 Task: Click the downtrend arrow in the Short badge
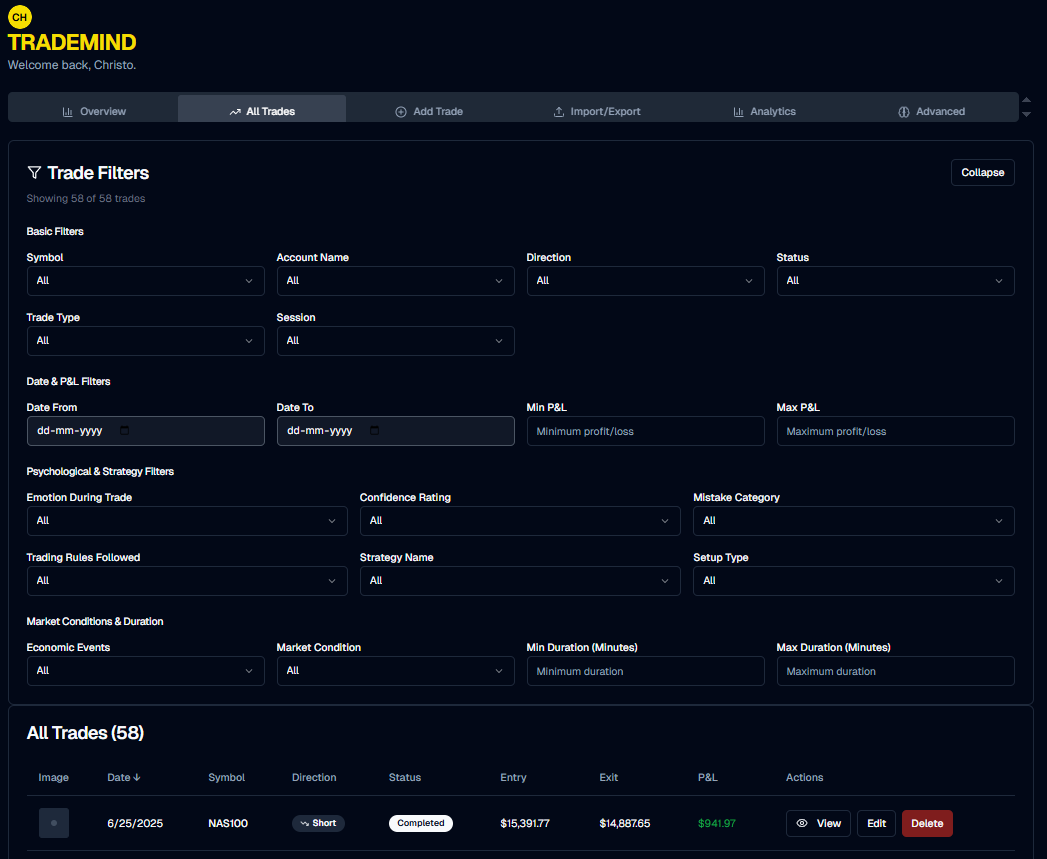(x=305, y=823)
